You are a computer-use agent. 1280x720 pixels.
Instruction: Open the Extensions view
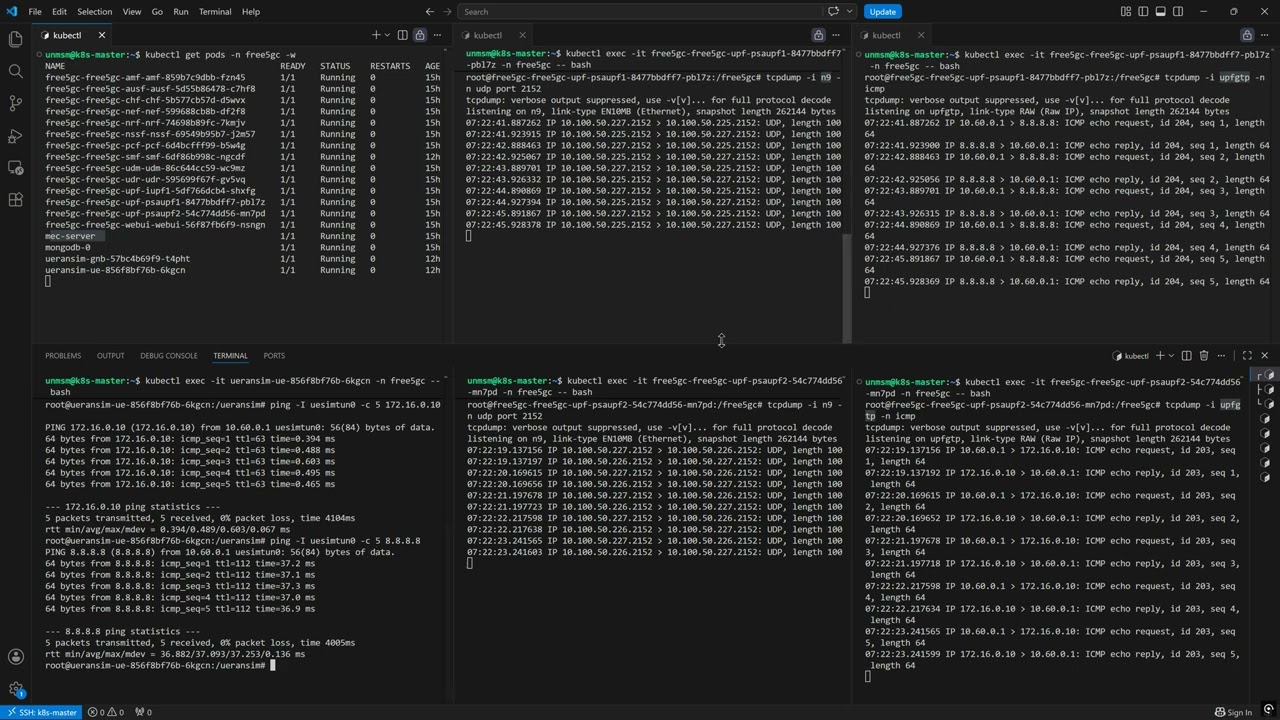point(15,199)
